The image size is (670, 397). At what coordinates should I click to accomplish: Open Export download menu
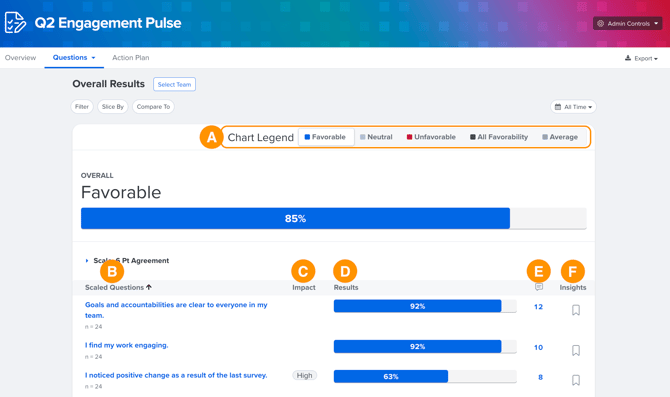(641, 58)
